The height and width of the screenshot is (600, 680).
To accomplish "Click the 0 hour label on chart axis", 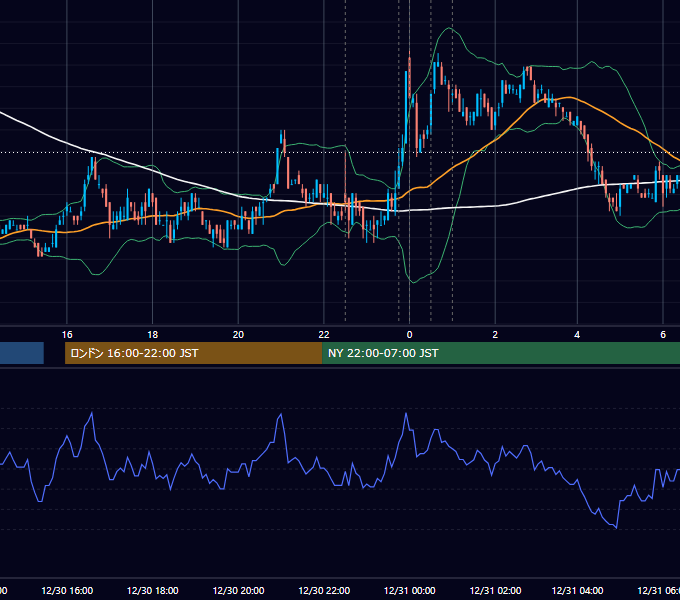I will 409,335.
